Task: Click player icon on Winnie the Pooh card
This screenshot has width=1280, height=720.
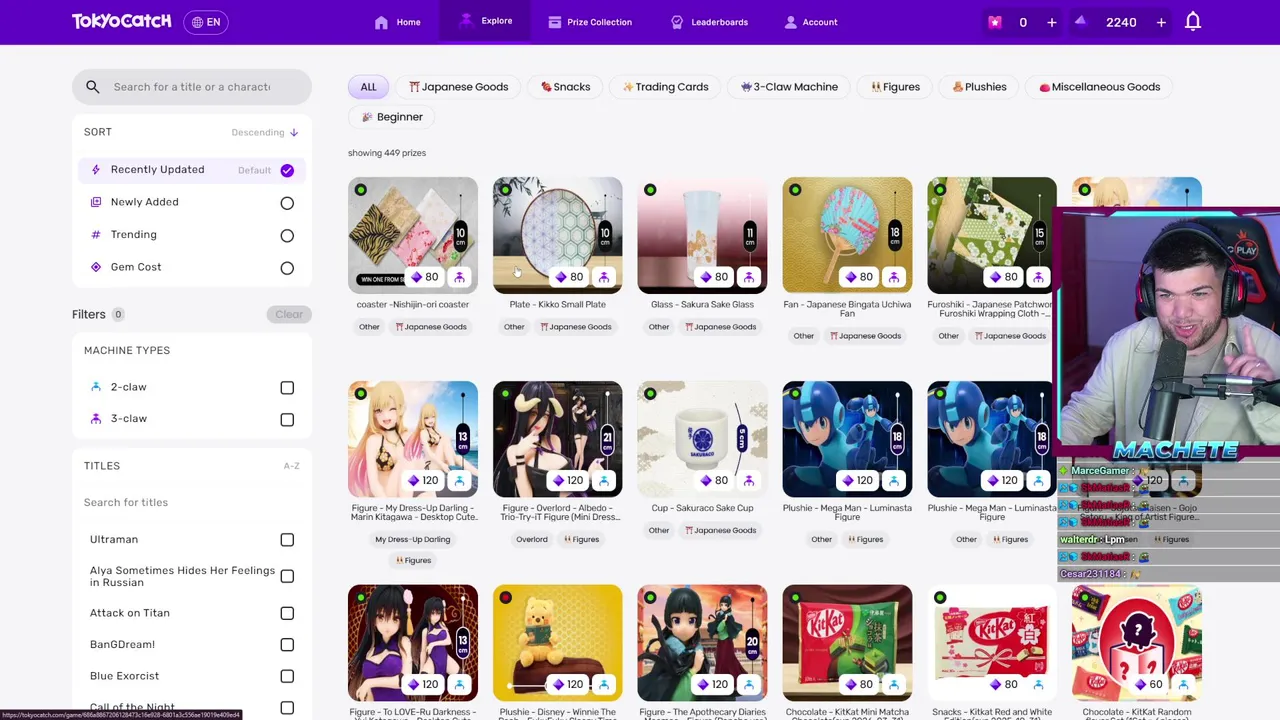Action: 604,685
